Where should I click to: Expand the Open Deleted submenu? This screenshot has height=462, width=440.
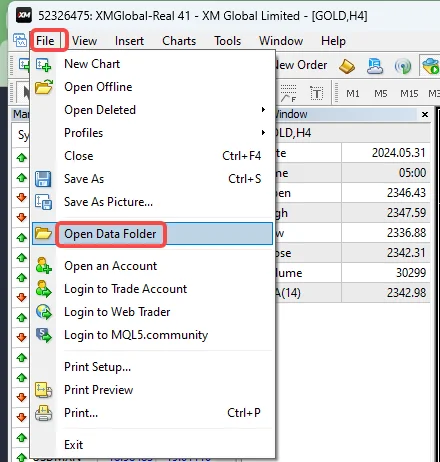tap(152, 110)
